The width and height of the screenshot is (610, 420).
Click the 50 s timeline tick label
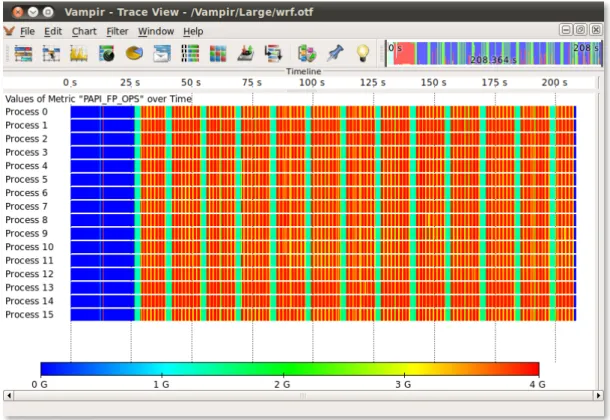191,82
